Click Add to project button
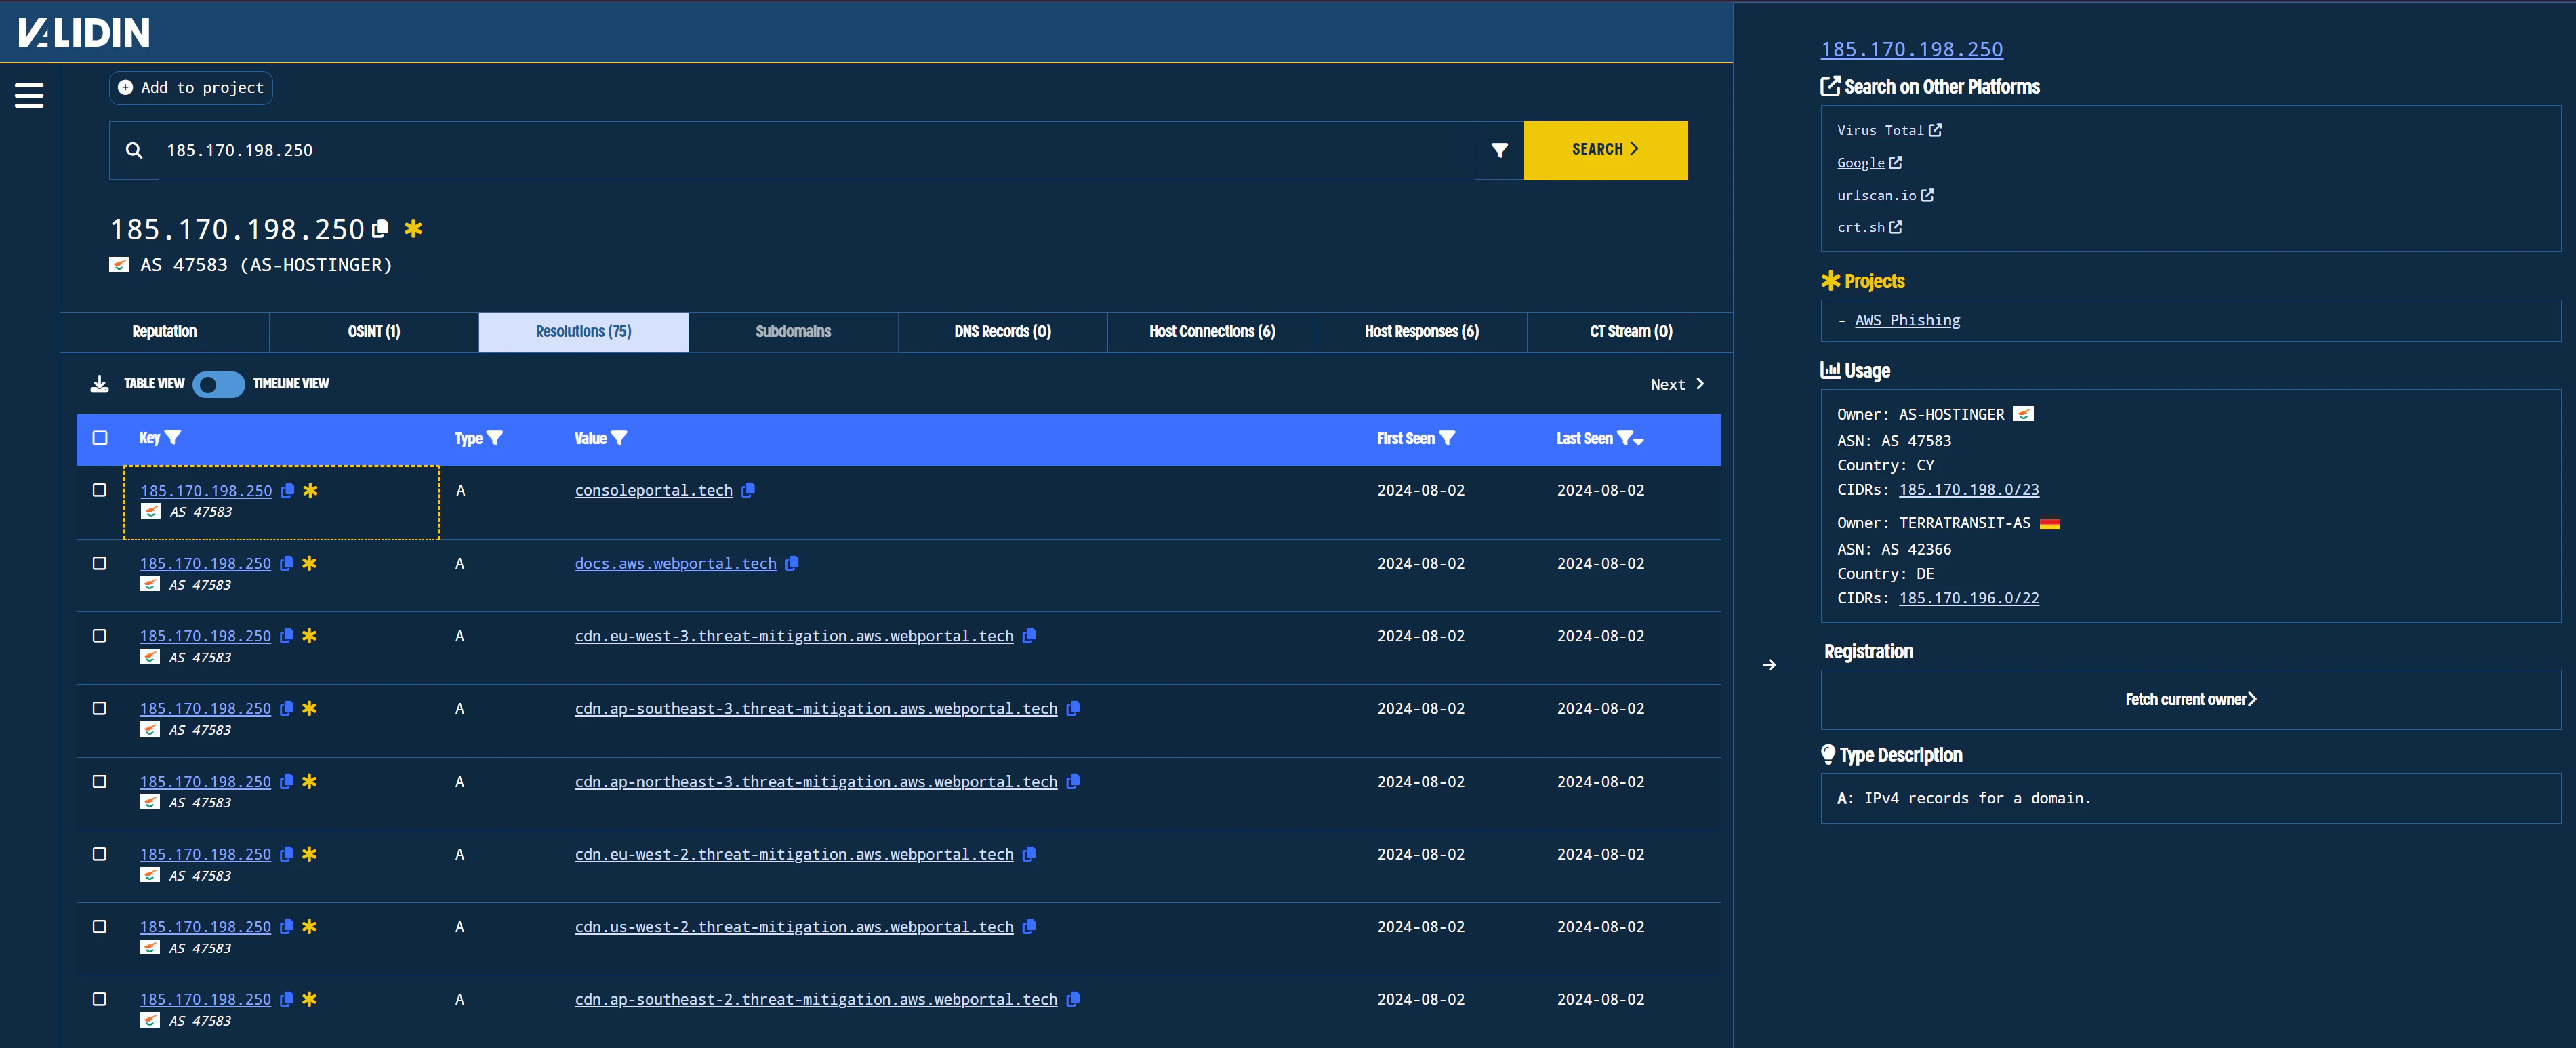Image resolution: width=2576 pixels, height=1048 pixels. [191, 88]
